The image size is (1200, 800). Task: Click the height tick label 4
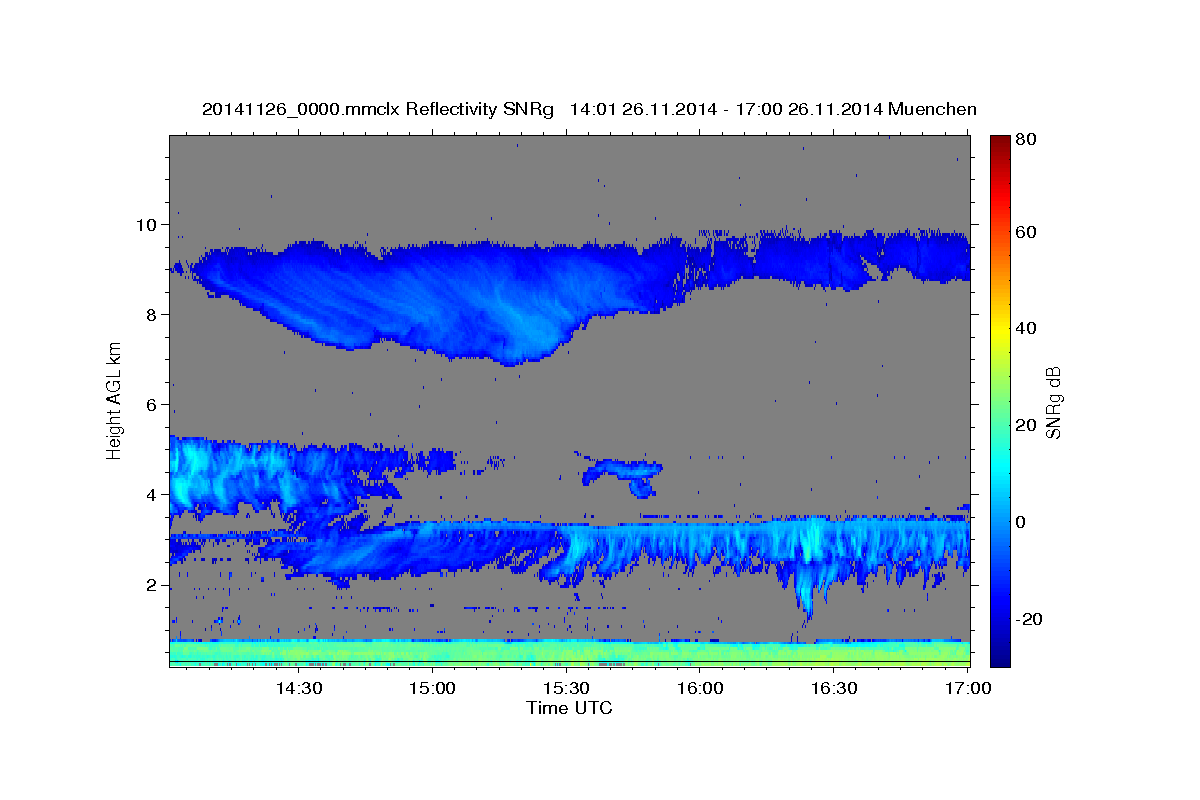tap(152, 495)
